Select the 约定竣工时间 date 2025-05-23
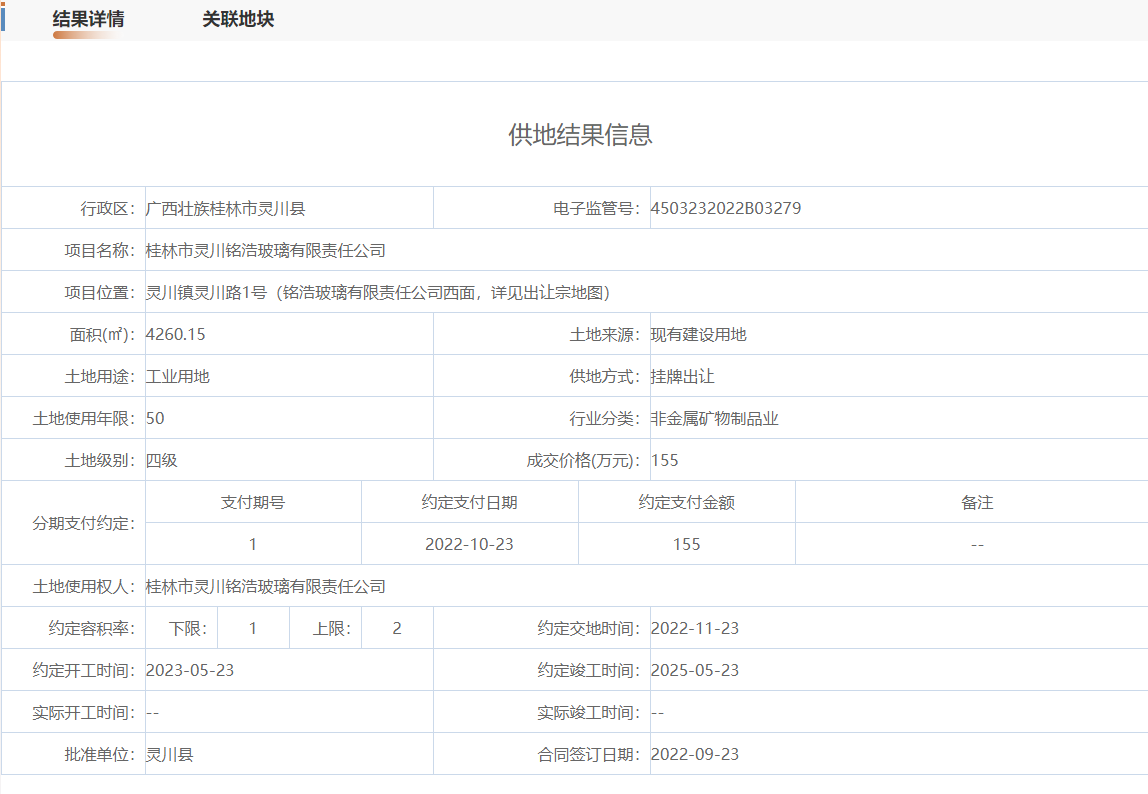Image resolution: width=1148 pixels, height=794 pixels. pyautogui.click(x=694, y=671)
